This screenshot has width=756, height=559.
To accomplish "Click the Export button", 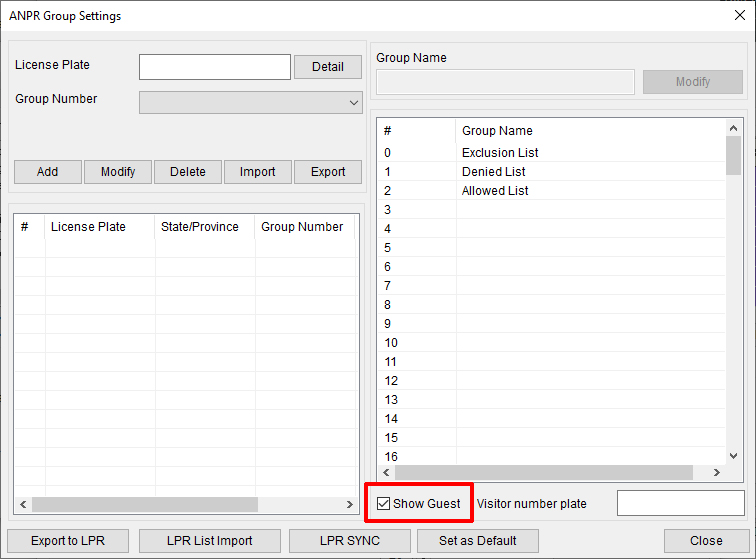I will coord(327,172).
